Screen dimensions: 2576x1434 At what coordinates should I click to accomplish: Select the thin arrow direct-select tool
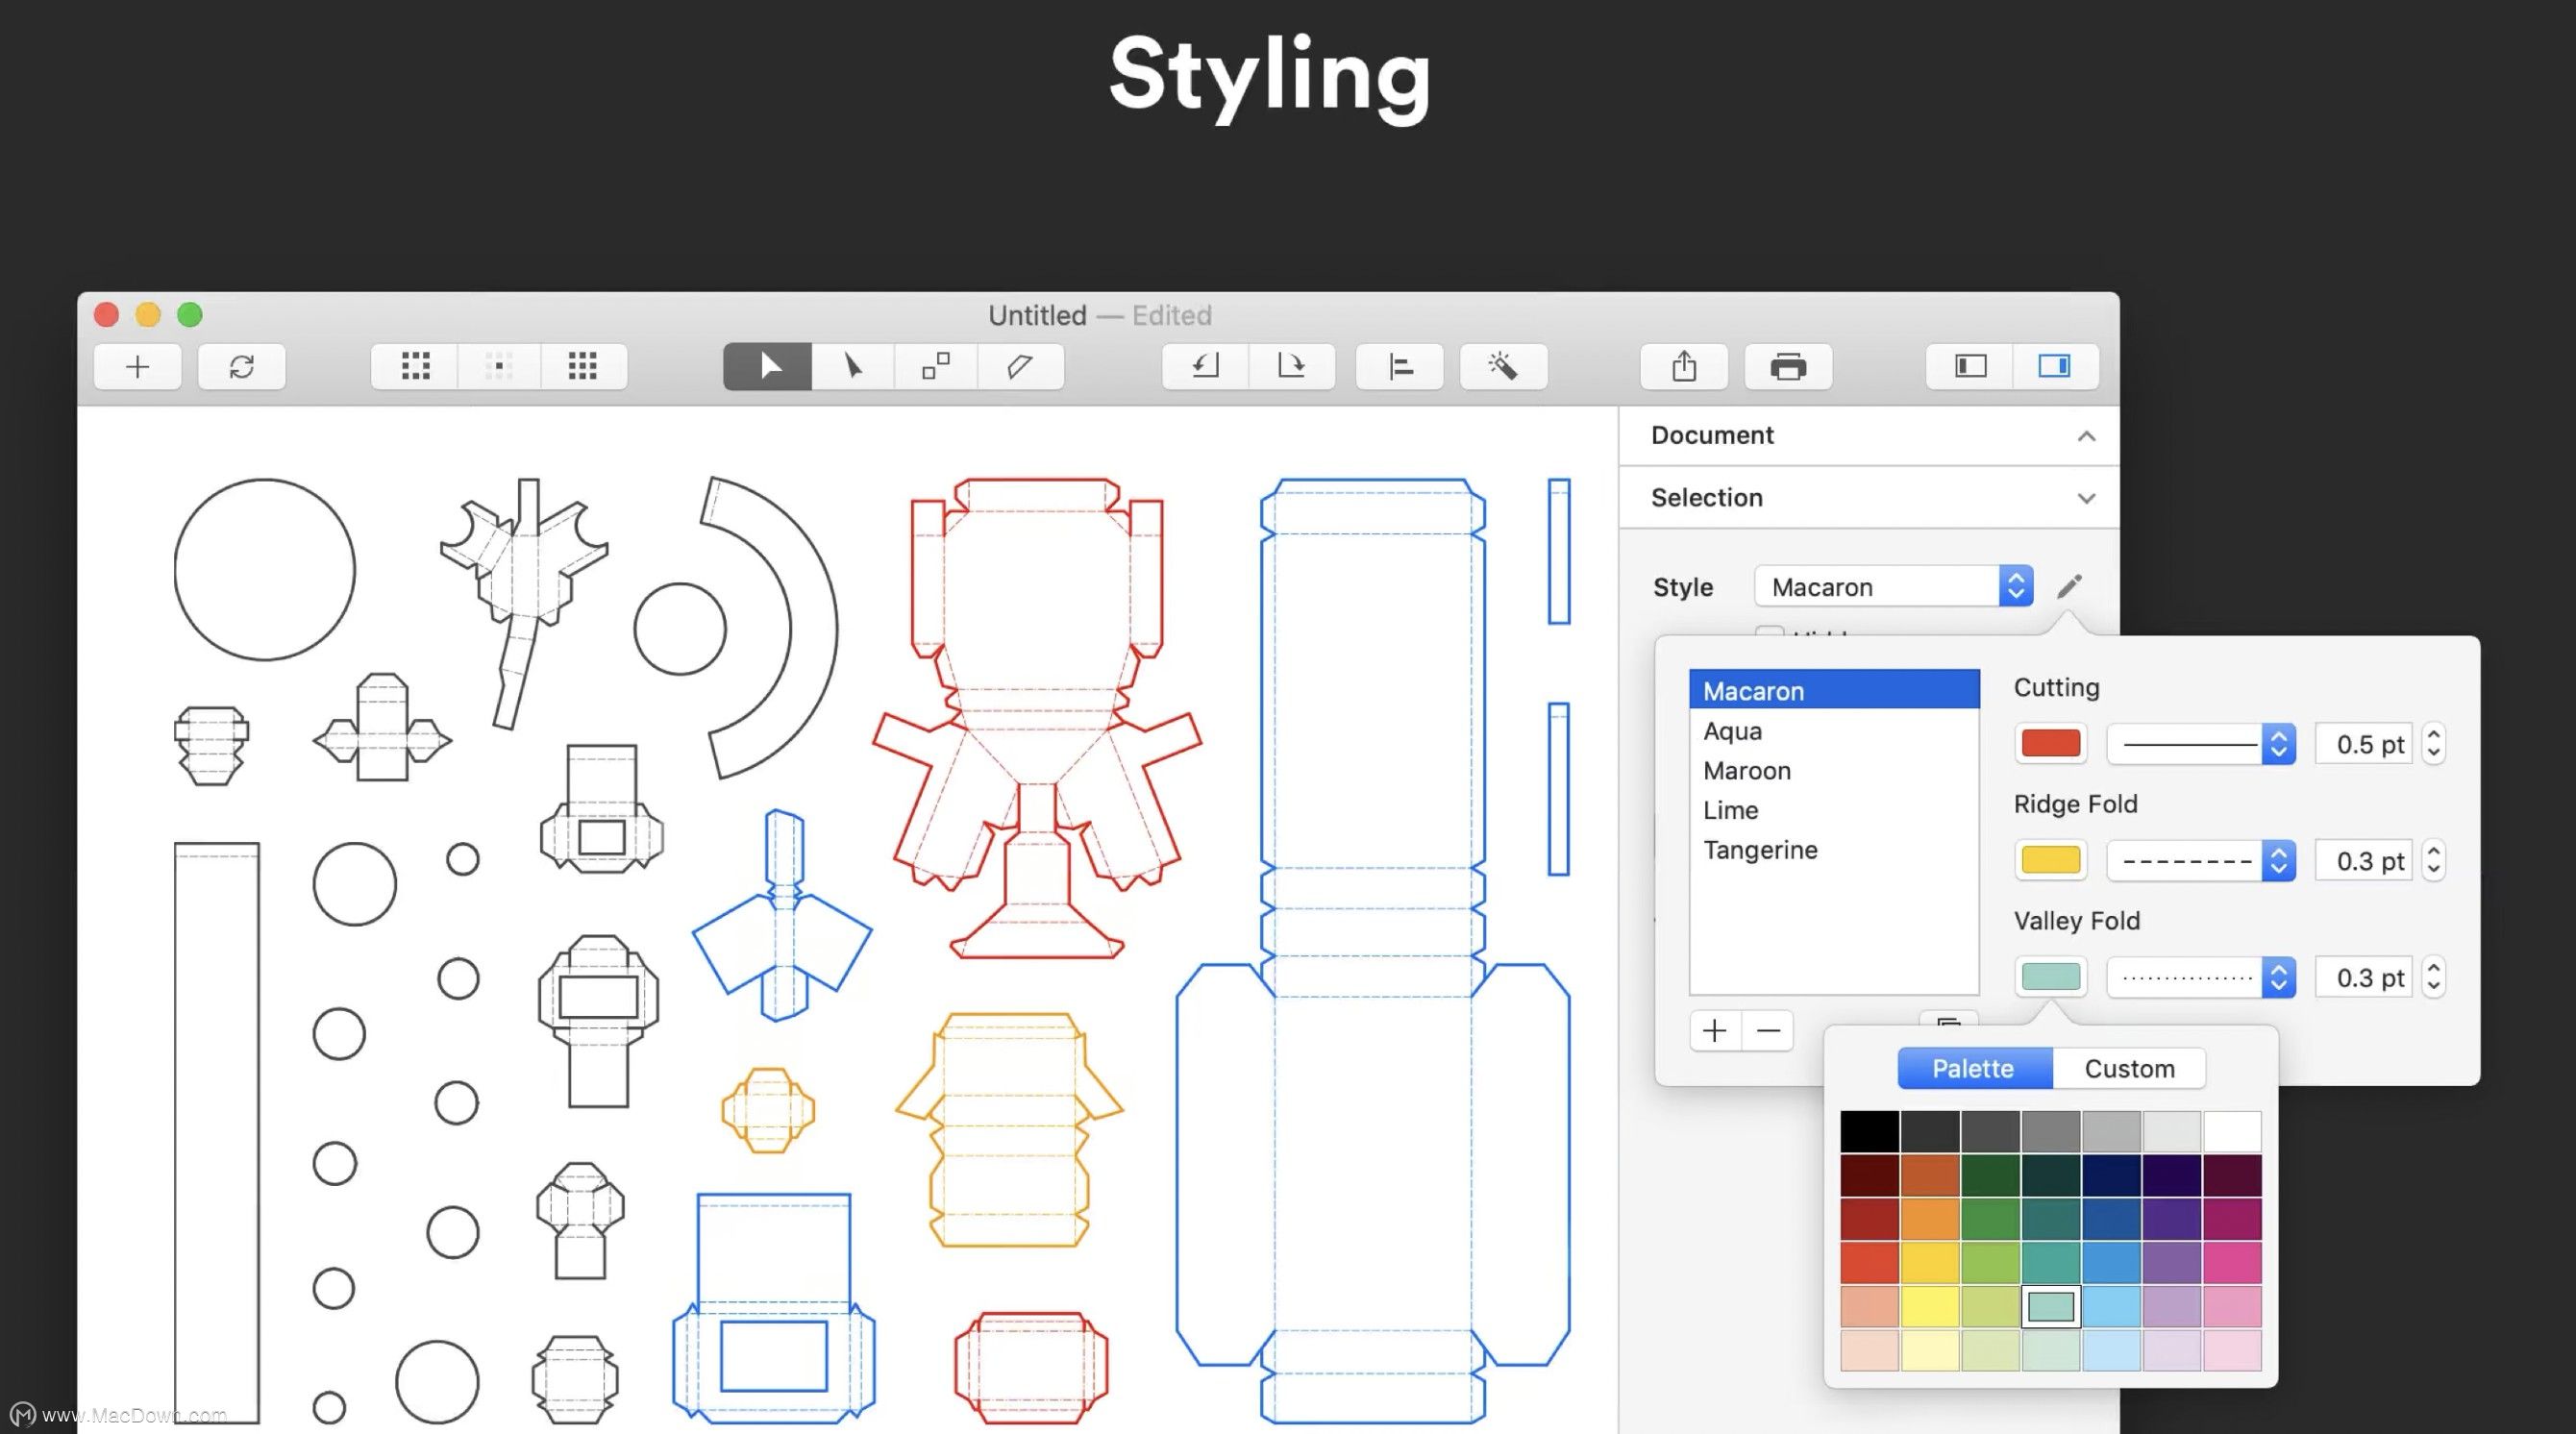click(x=853, y=367)
